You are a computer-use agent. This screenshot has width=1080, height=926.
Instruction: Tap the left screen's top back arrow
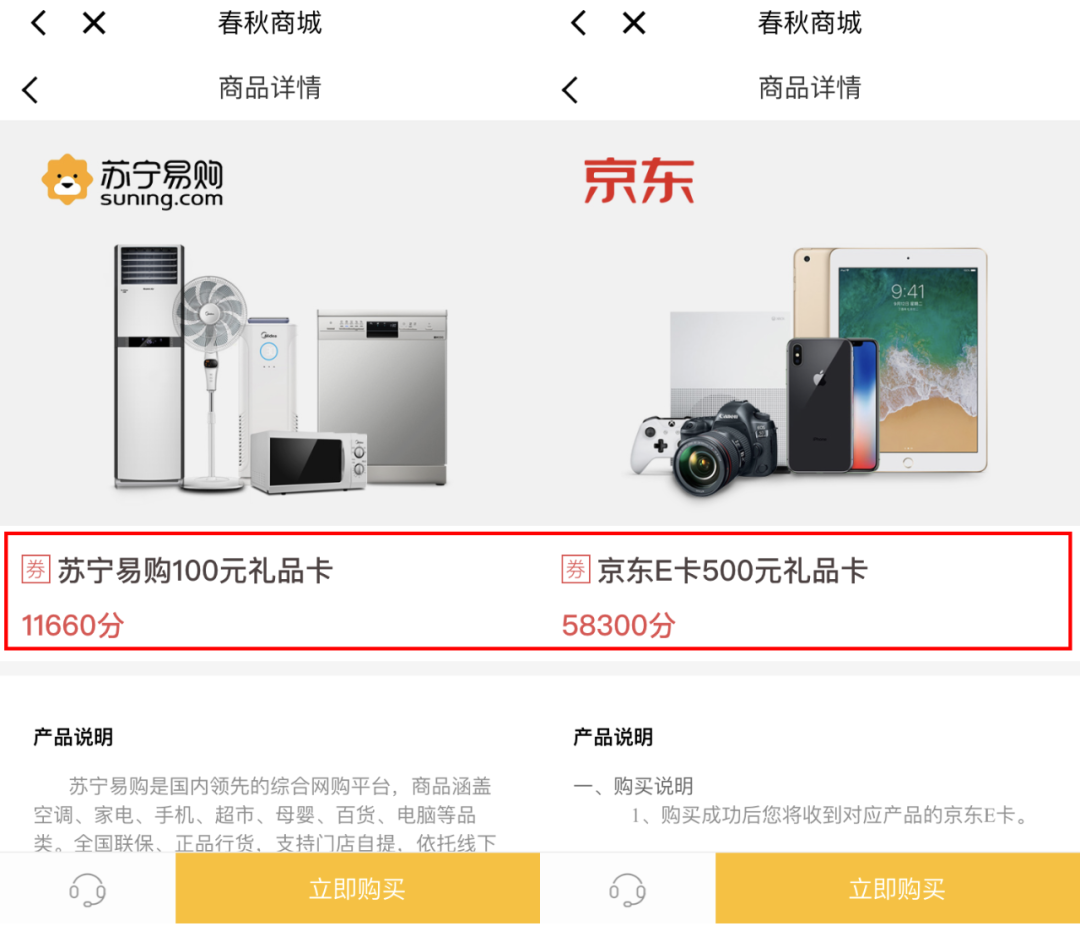tap(39, 23)
